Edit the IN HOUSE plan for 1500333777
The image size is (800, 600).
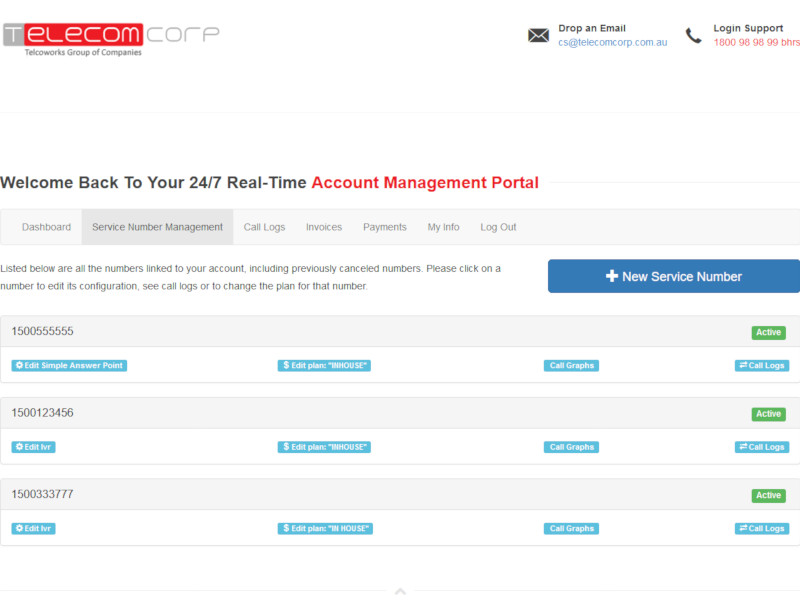pyautogui.click(x=325, y=529)
